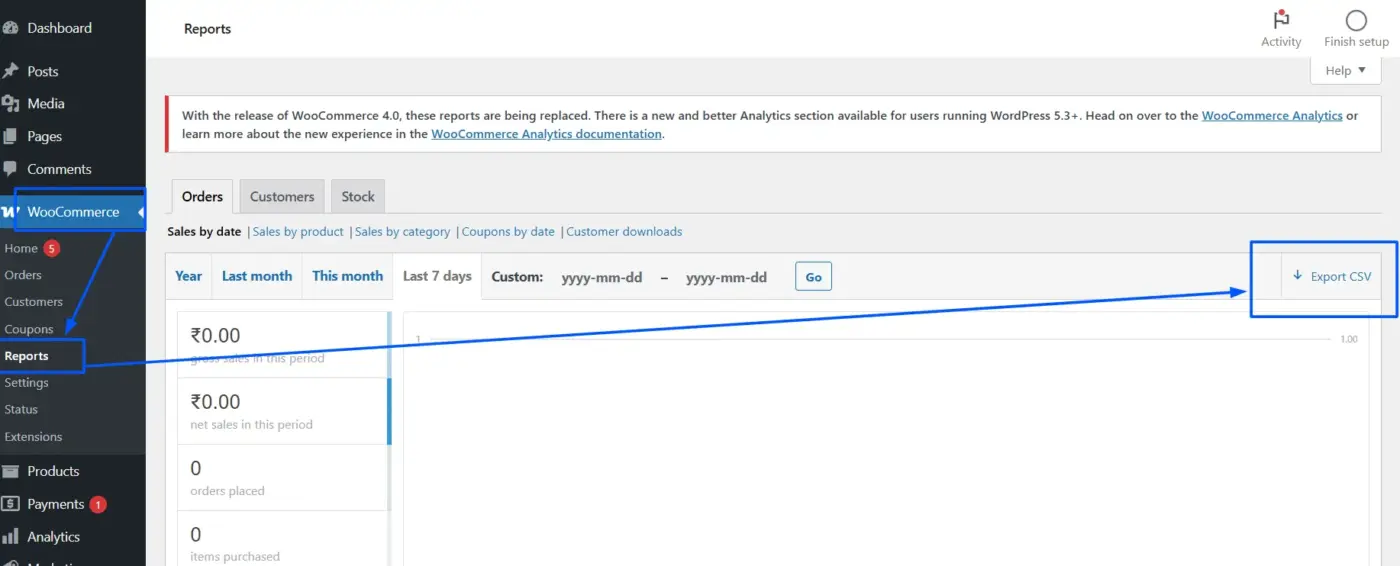This screenshot has height=566, width=1400.
Task: Click the Payments dollar icon
Action: coord(10,504)
